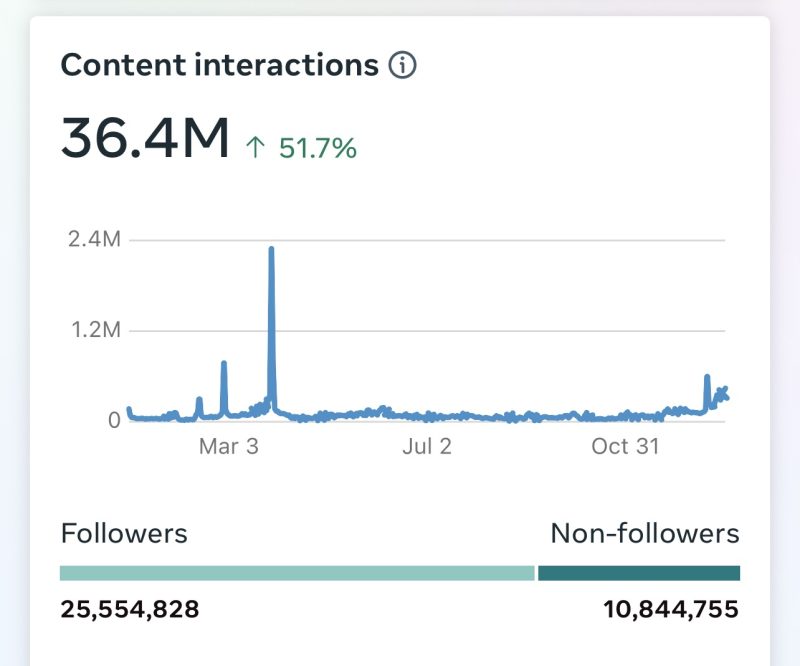
Task: Click the light teal Followers bar segment
Action: (x=297, y=573)
